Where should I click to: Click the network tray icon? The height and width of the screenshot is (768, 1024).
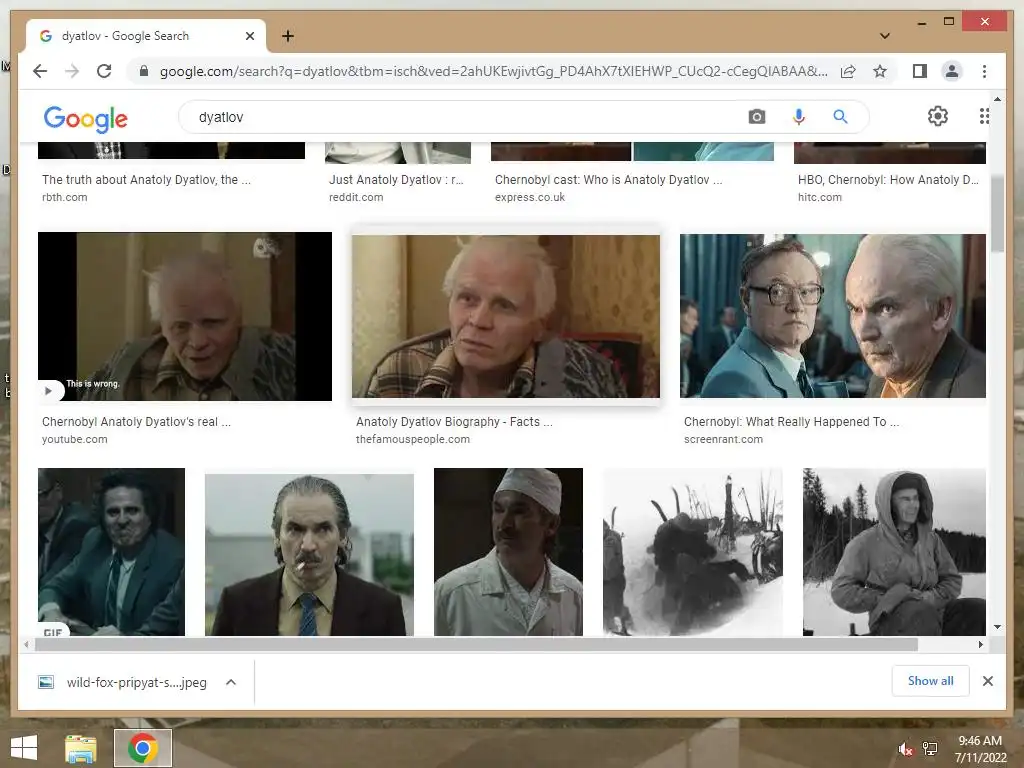point(930,749)
